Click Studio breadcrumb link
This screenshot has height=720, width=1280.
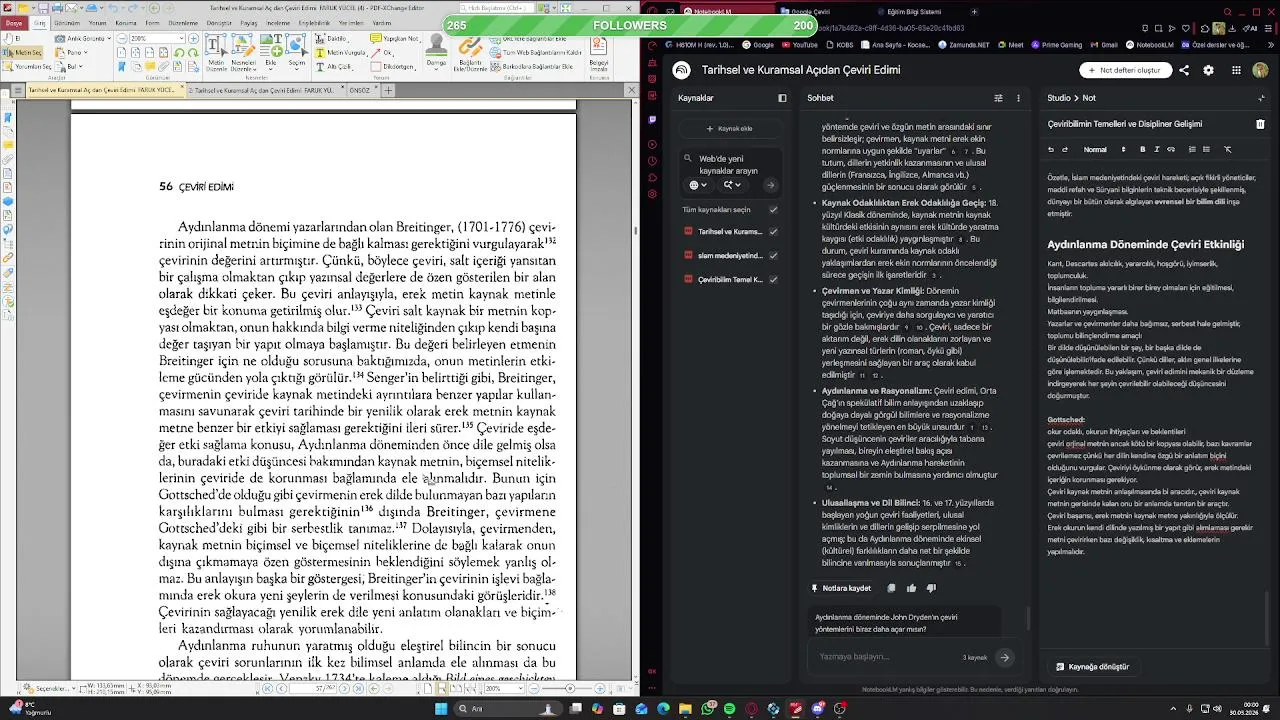click(x=1058, y=98)
